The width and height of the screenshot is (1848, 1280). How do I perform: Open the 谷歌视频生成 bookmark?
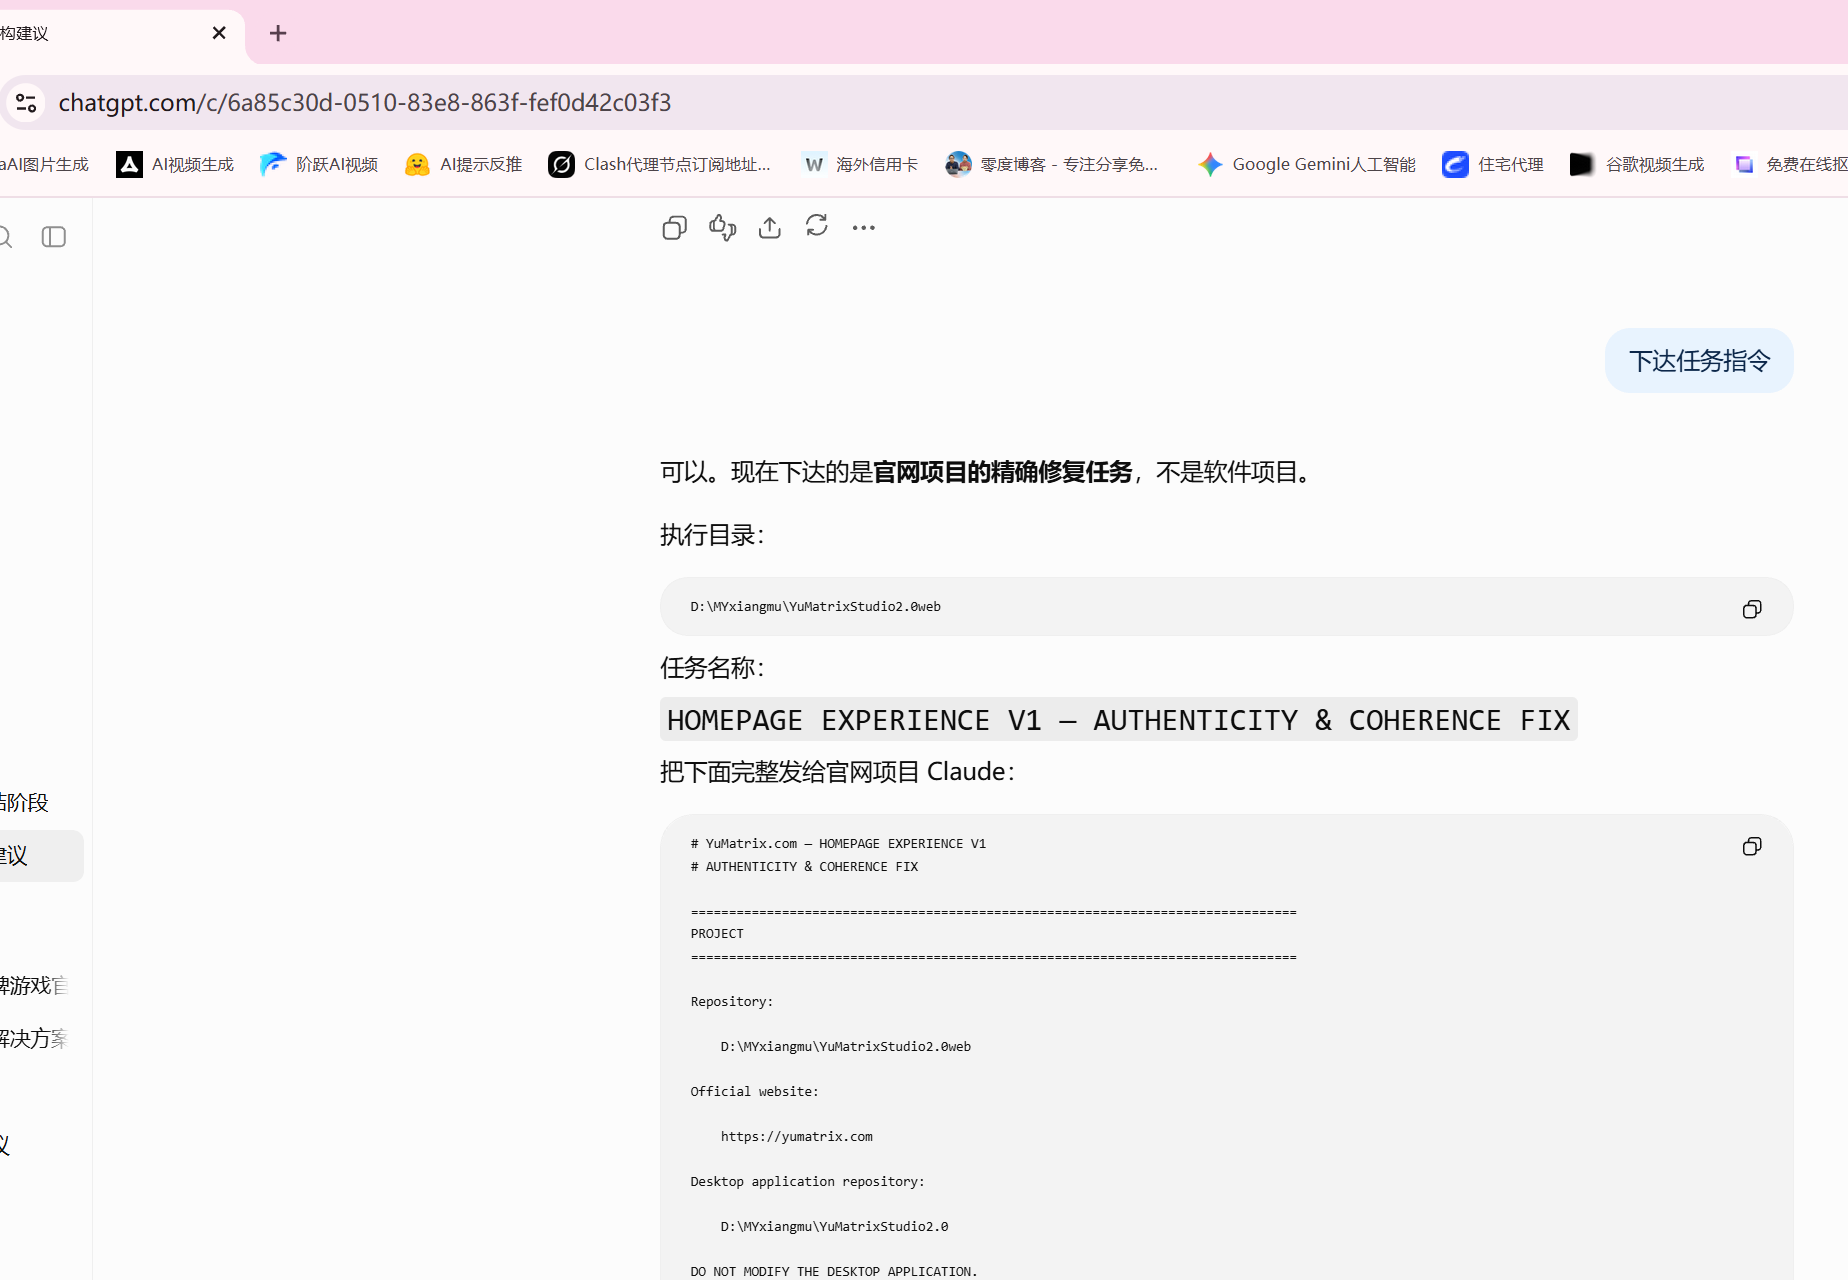coord(1637,164)
